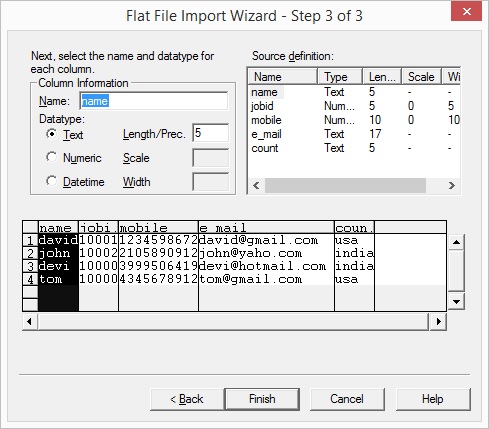Screen dimensions: 489x429
Task: Click the down arrow of preview vertical scrollbar
Action: pos(456,302)
